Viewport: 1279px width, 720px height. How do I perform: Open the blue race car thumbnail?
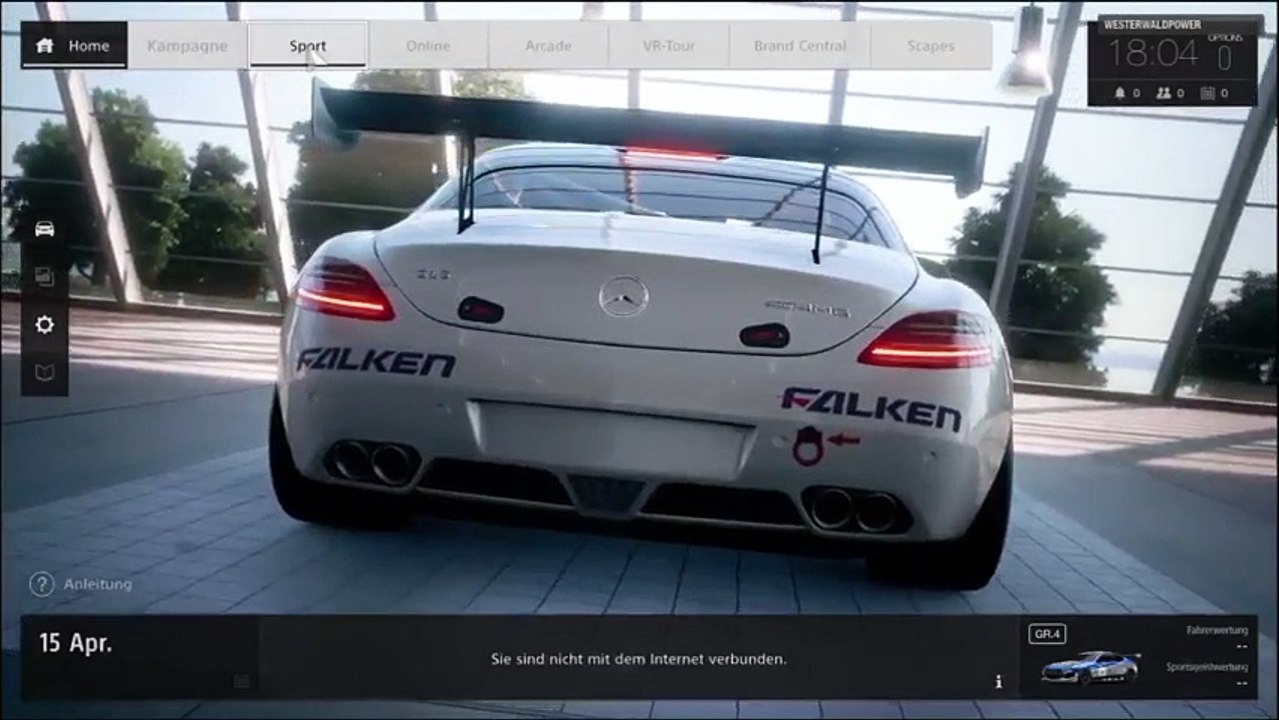tap(1090, 666)
